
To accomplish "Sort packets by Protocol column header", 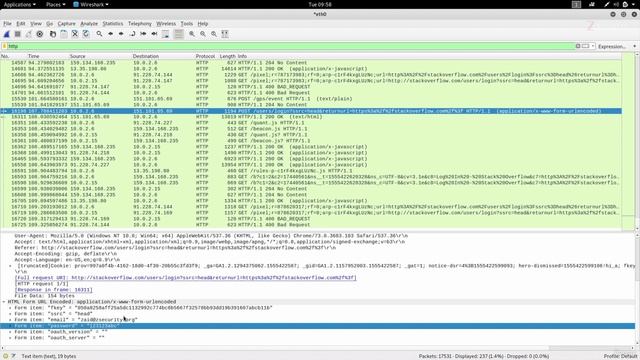I will click(205, 56).
